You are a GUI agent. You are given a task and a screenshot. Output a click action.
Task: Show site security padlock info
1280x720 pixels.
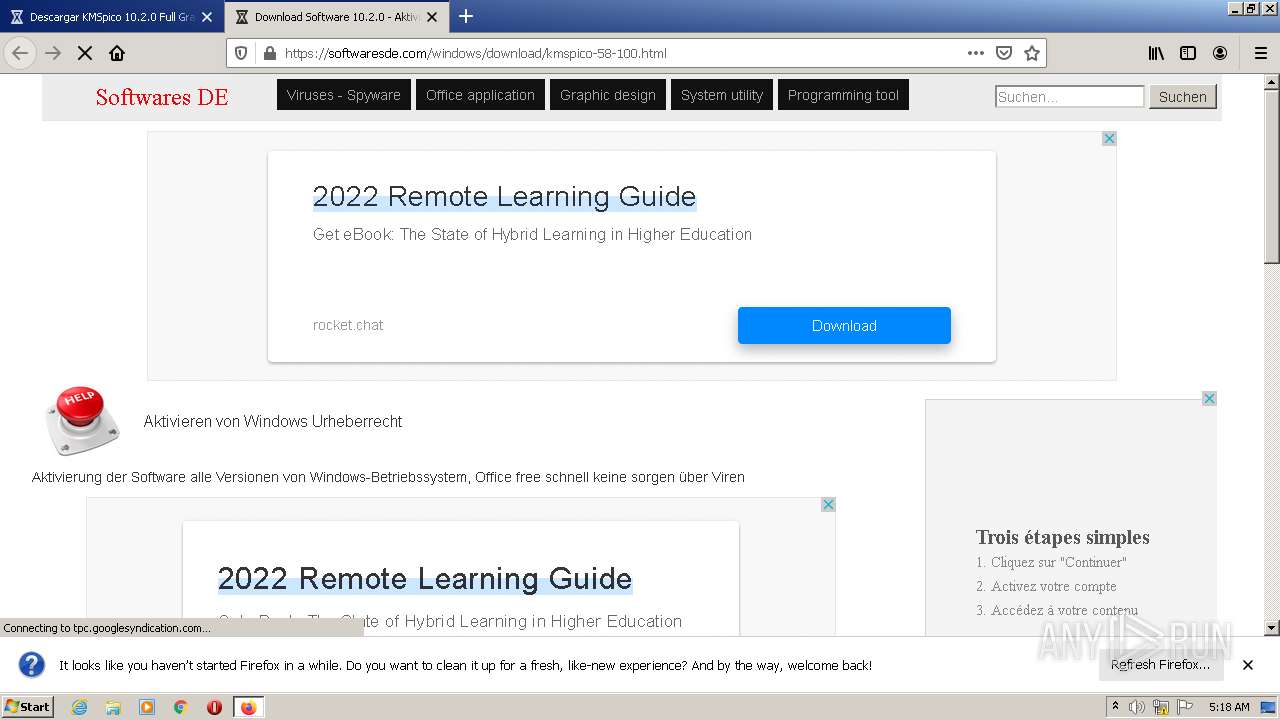pos(268,53)
